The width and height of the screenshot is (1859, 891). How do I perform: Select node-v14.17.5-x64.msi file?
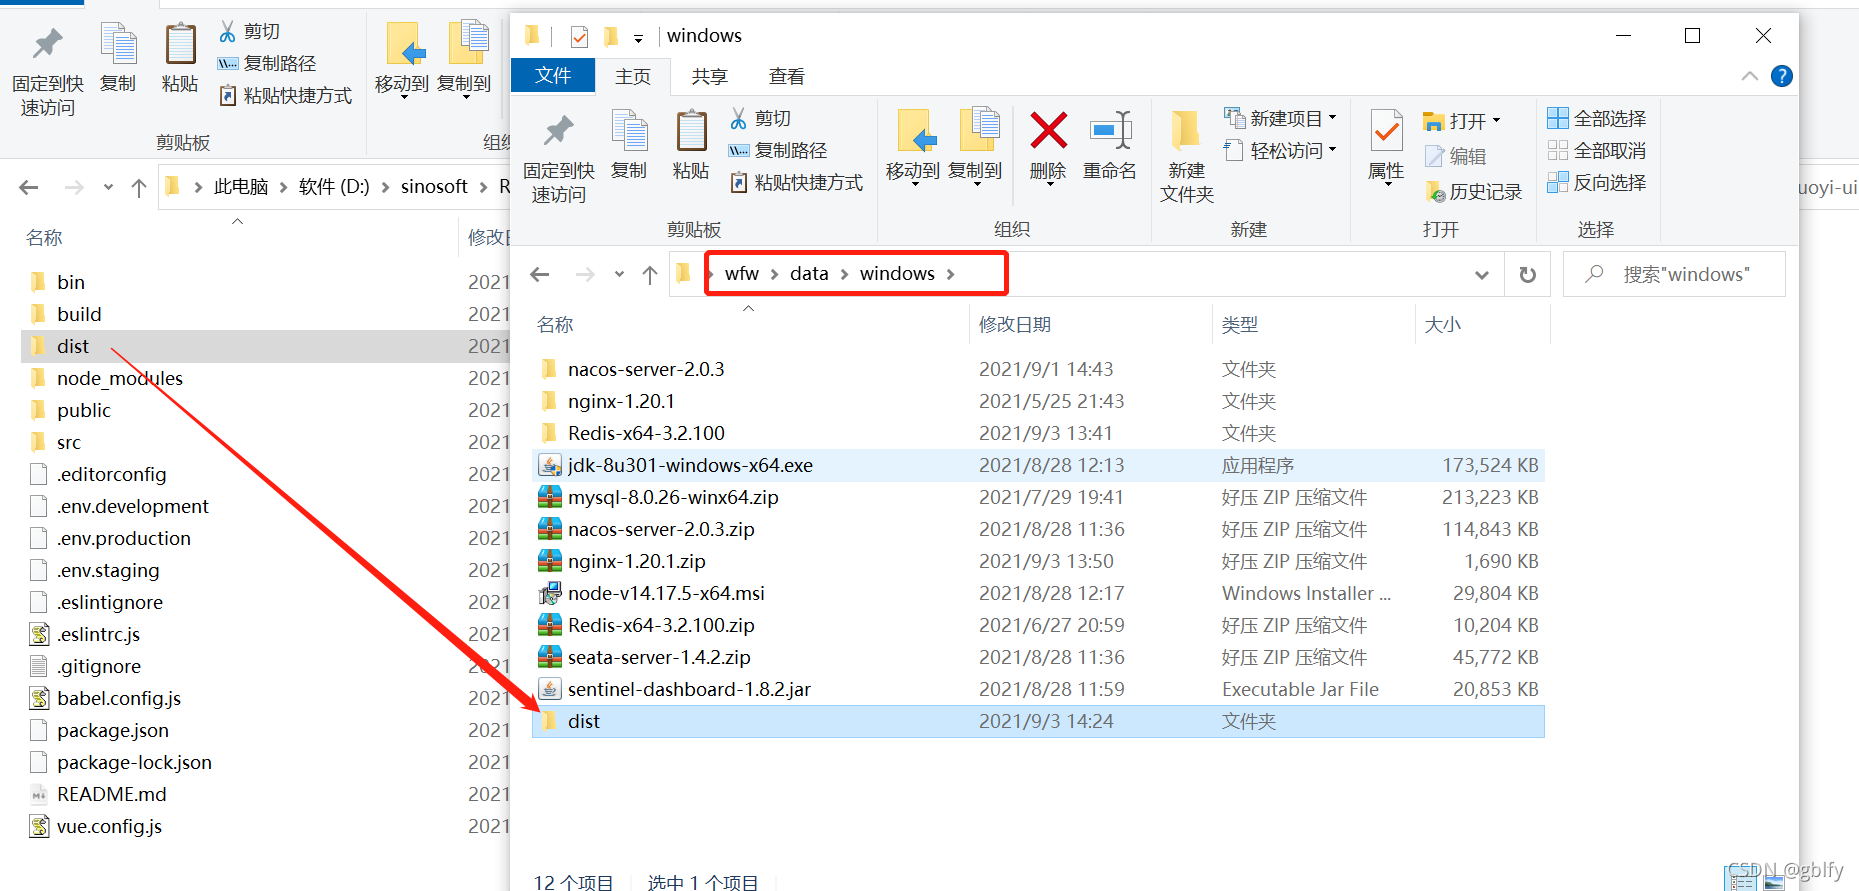point(1038,593)
